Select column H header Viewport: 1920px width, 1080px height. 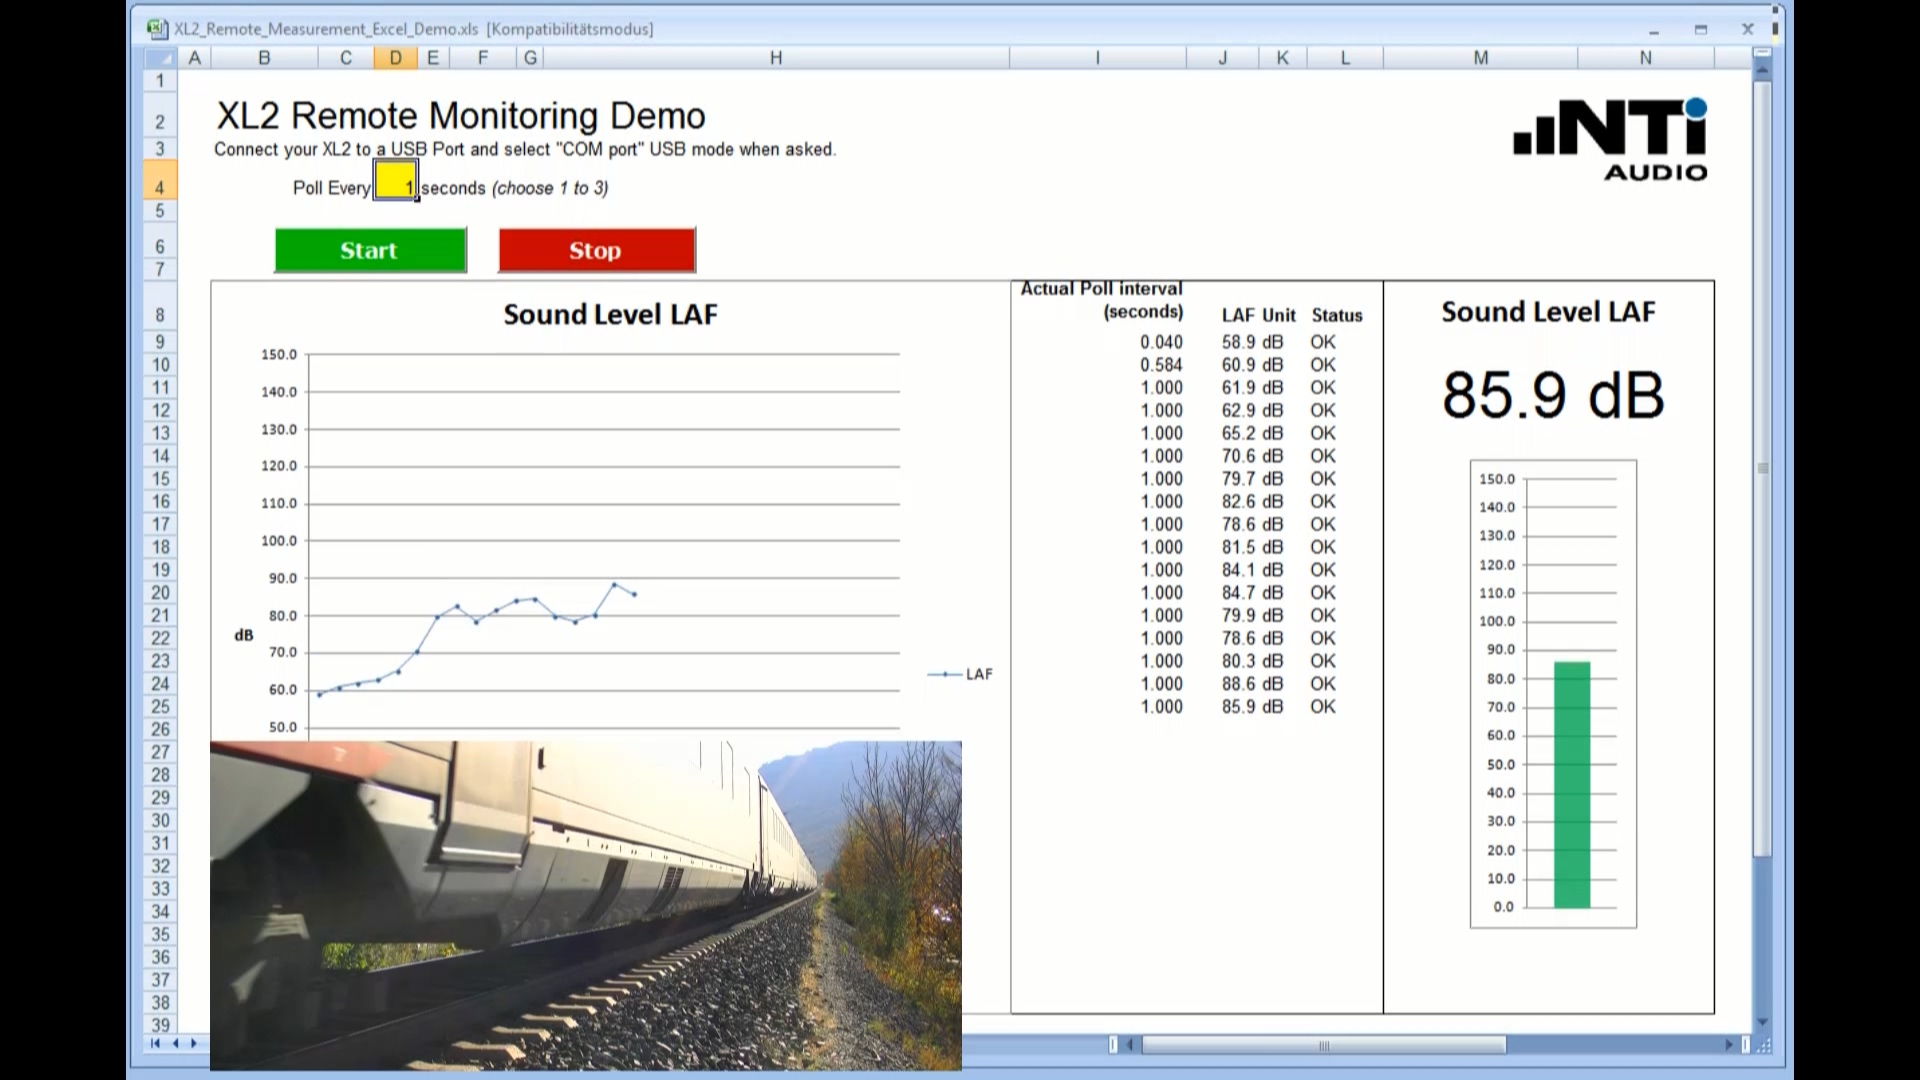776,58
